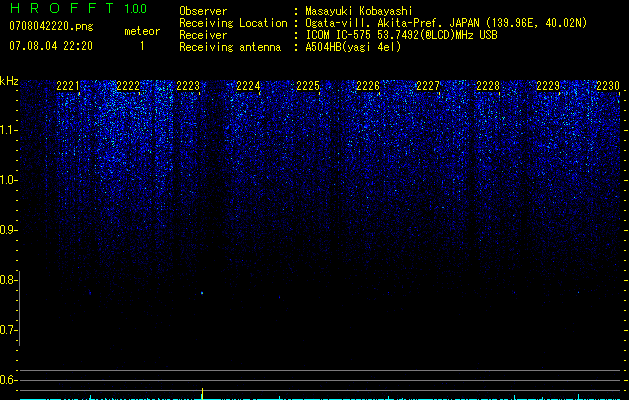Image resolution: width=629 pixels, height=400 pixels.
Task: Click the 'meteor' count label
Action: click(x=142, y=31)
